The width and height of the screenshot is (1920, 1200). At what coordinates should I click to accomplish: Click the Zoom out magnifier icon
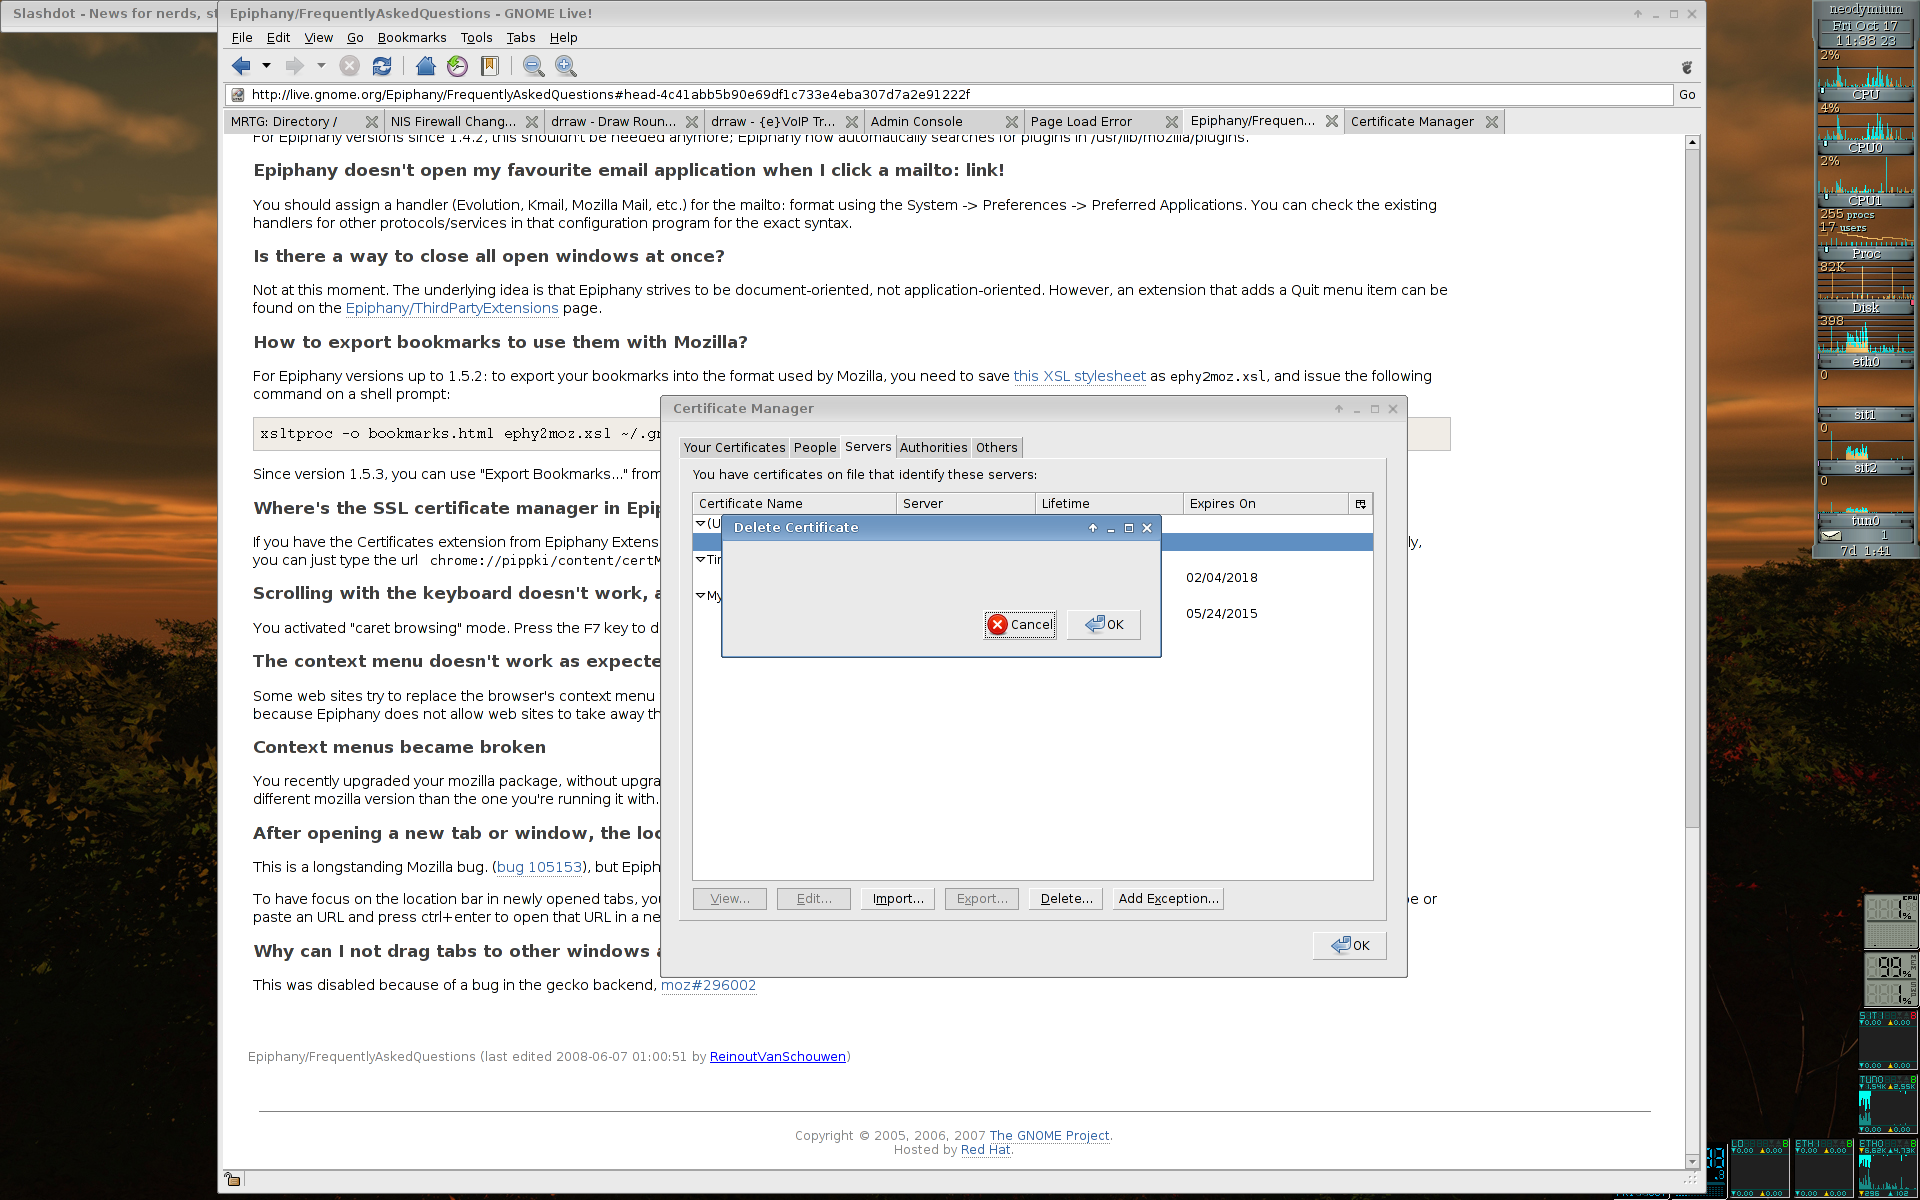pos(534,66)
